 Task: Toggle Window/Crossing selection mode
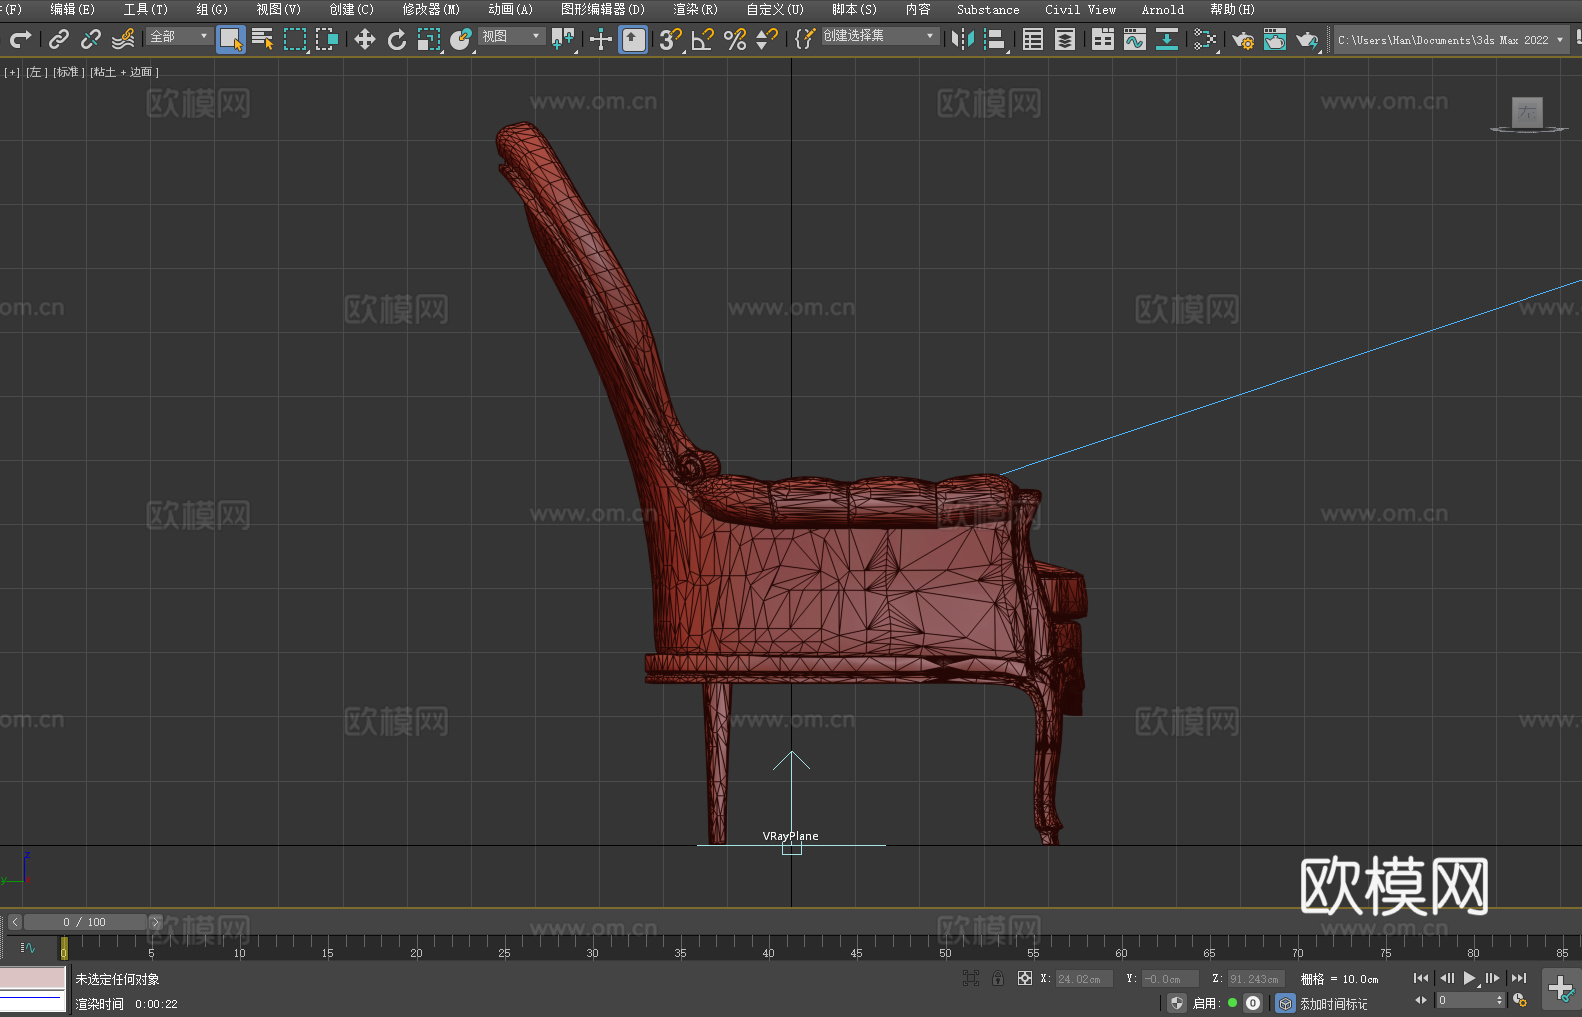click(x=327, y=39)
